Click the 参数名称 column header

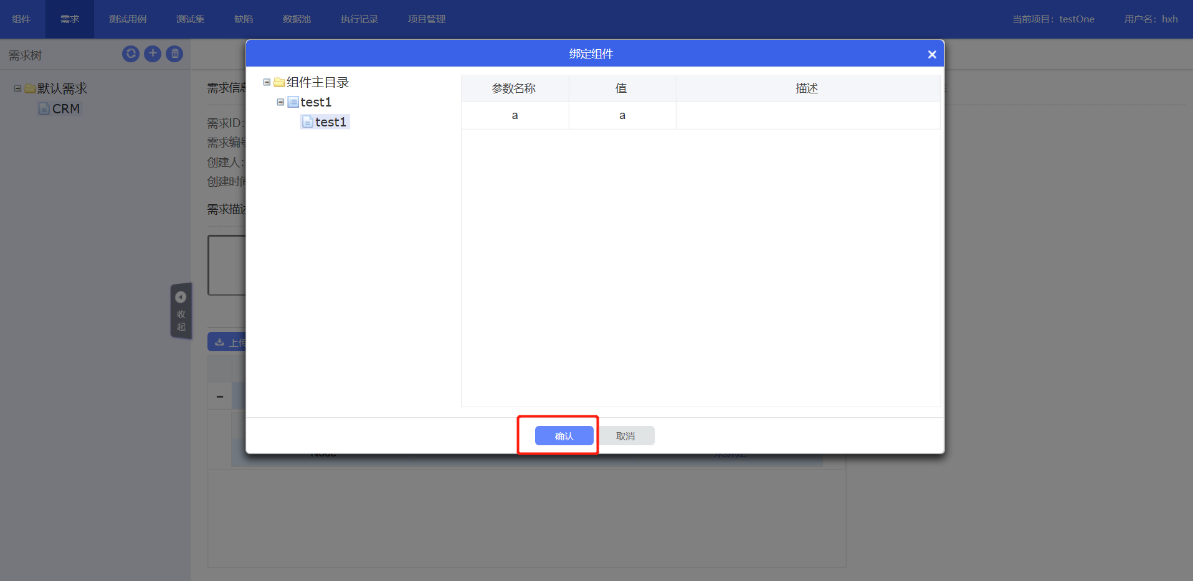pyautogui.click(x=514, y=88)
